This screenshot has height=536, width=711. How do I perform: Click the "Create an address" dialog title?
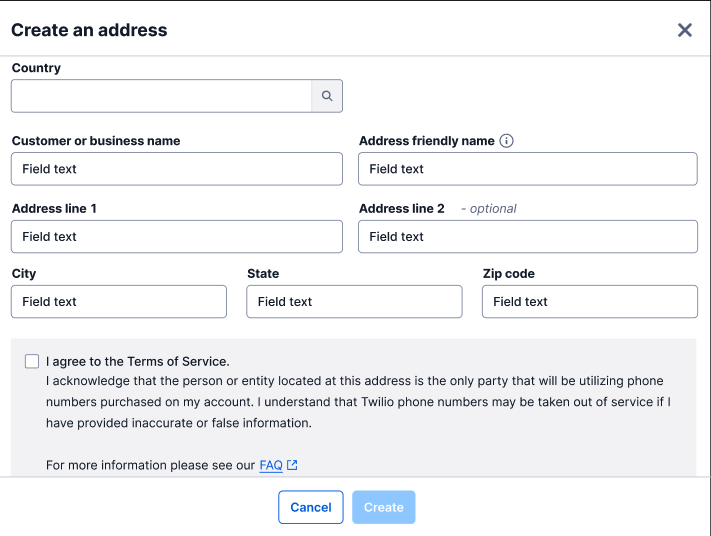pyautogui.click(x=89, y=30)
